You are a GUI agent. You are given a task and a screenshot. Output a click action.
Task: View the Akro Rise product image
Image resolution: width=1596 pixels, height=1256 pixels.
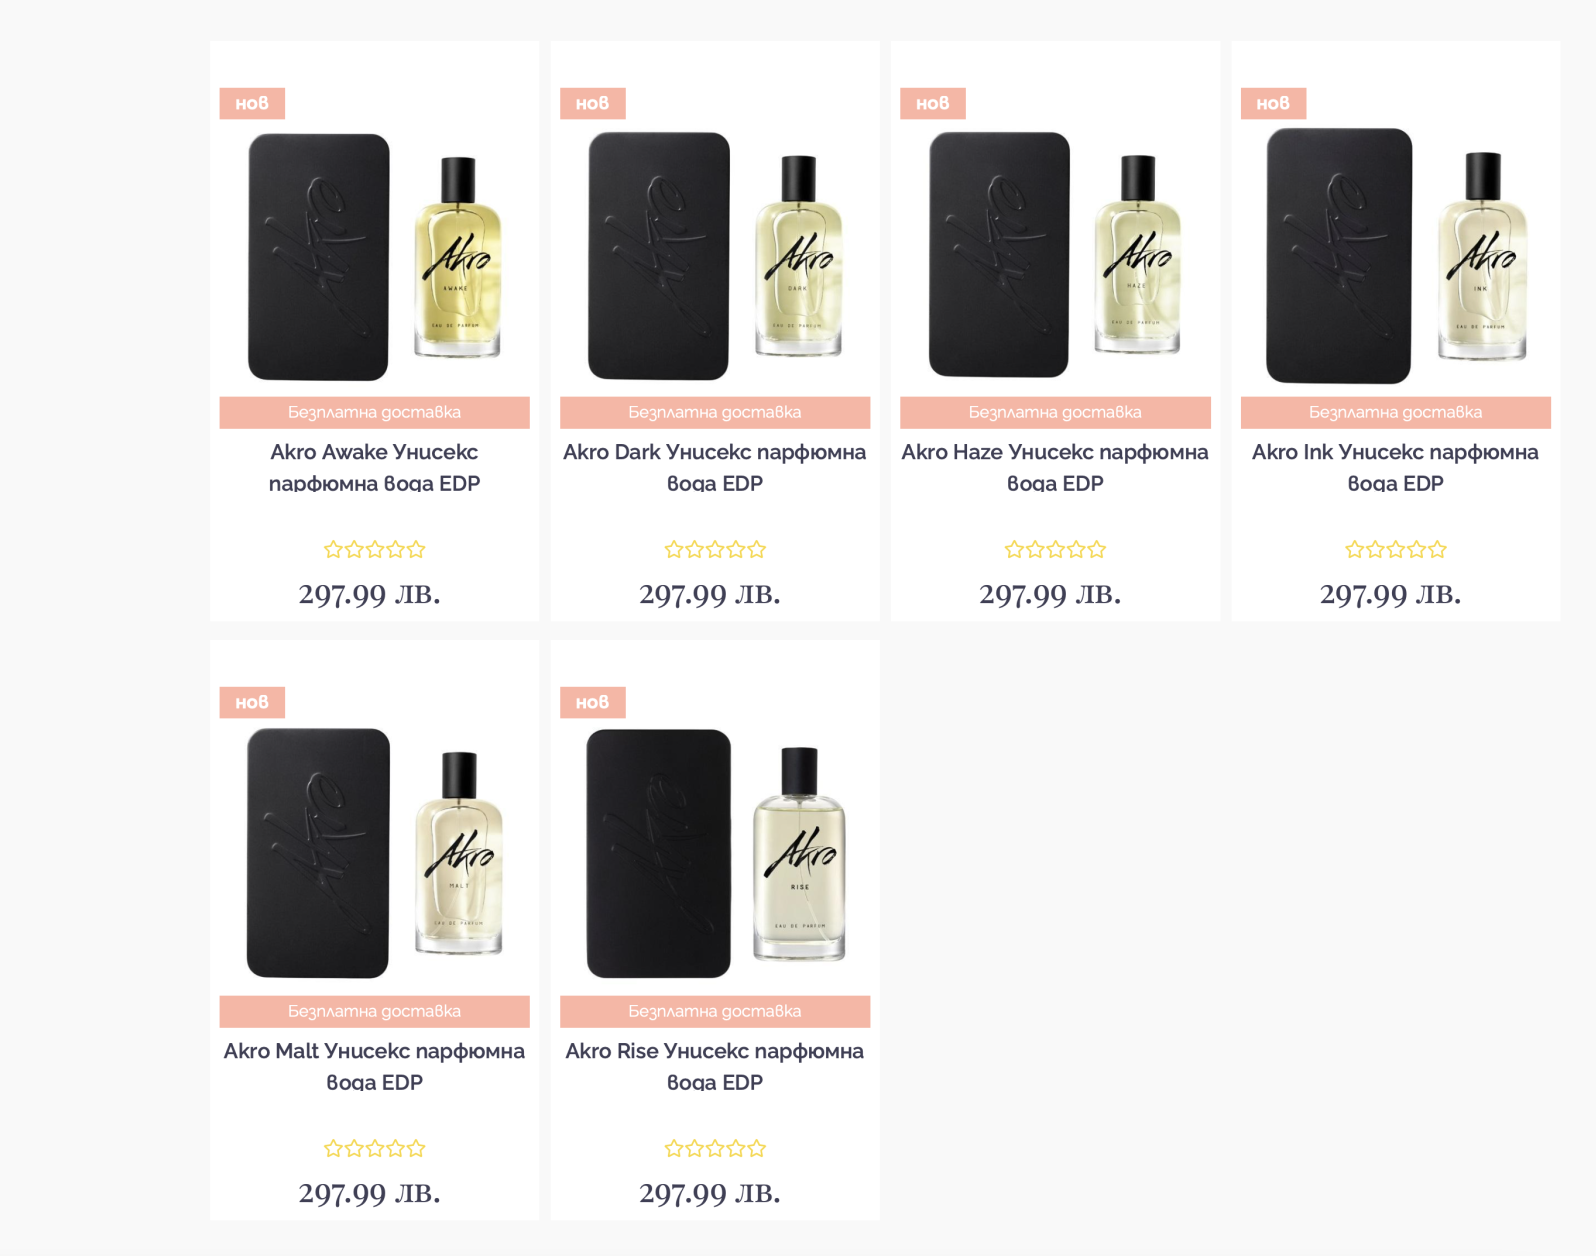point(714,853)
